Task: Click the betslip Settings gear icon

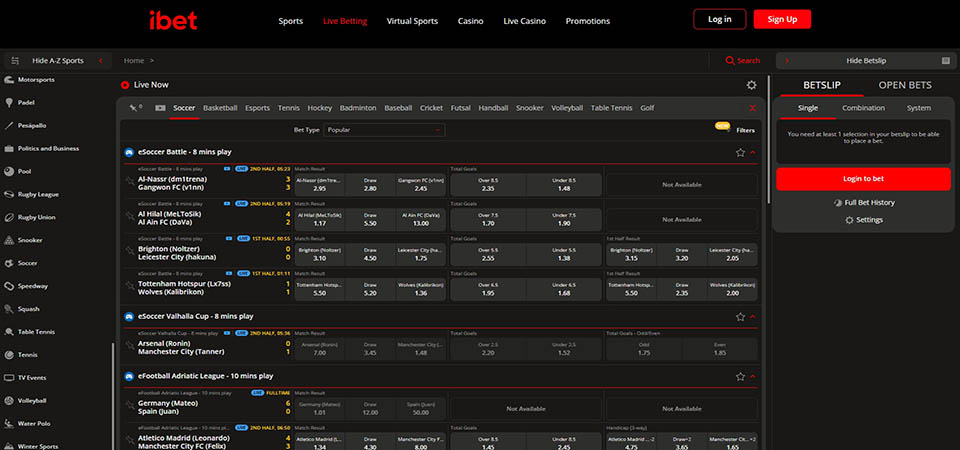Action: (849, 220)
